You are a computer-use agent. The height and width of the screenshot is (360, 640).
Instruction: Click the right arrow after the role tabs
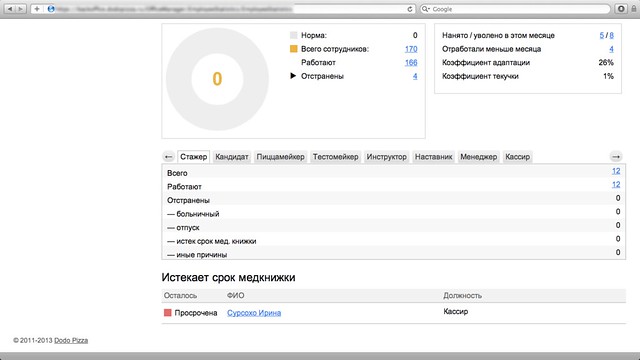616,157
